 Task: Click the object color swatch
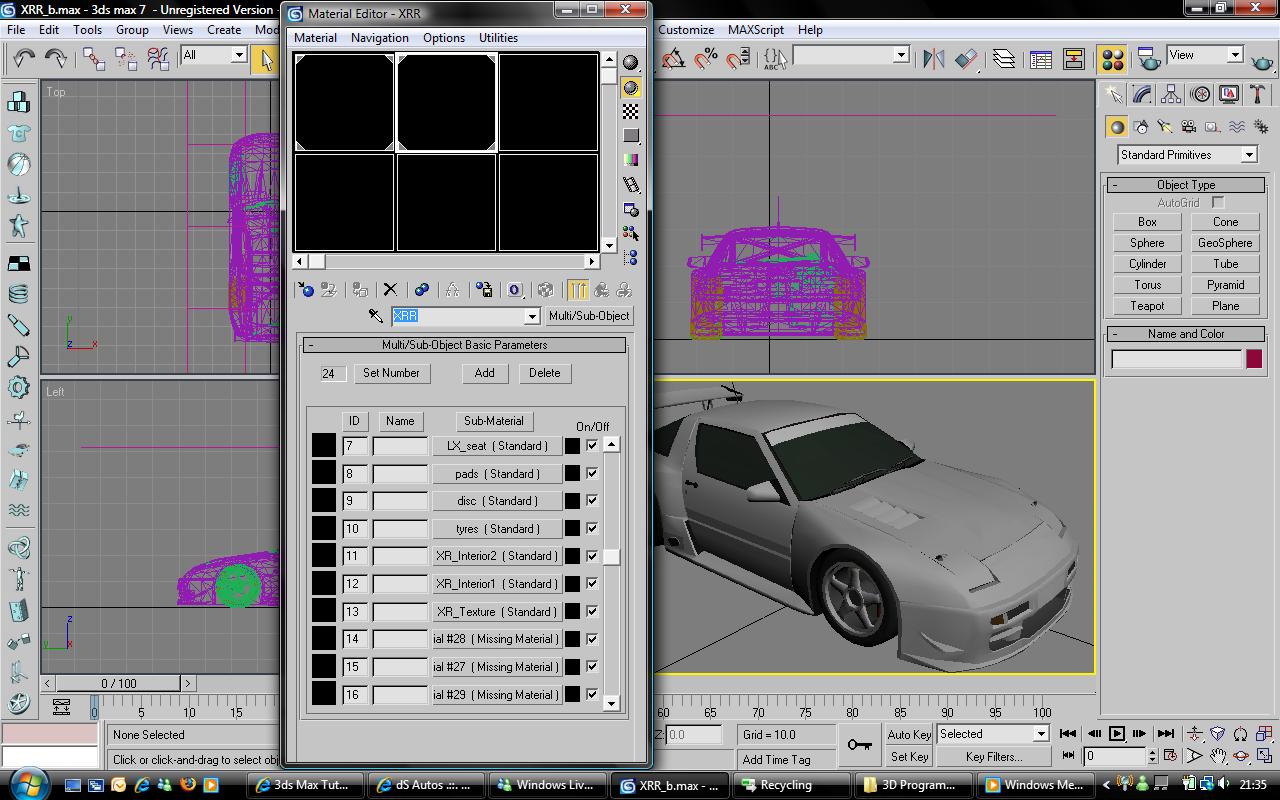click(x=1253, y=359)
